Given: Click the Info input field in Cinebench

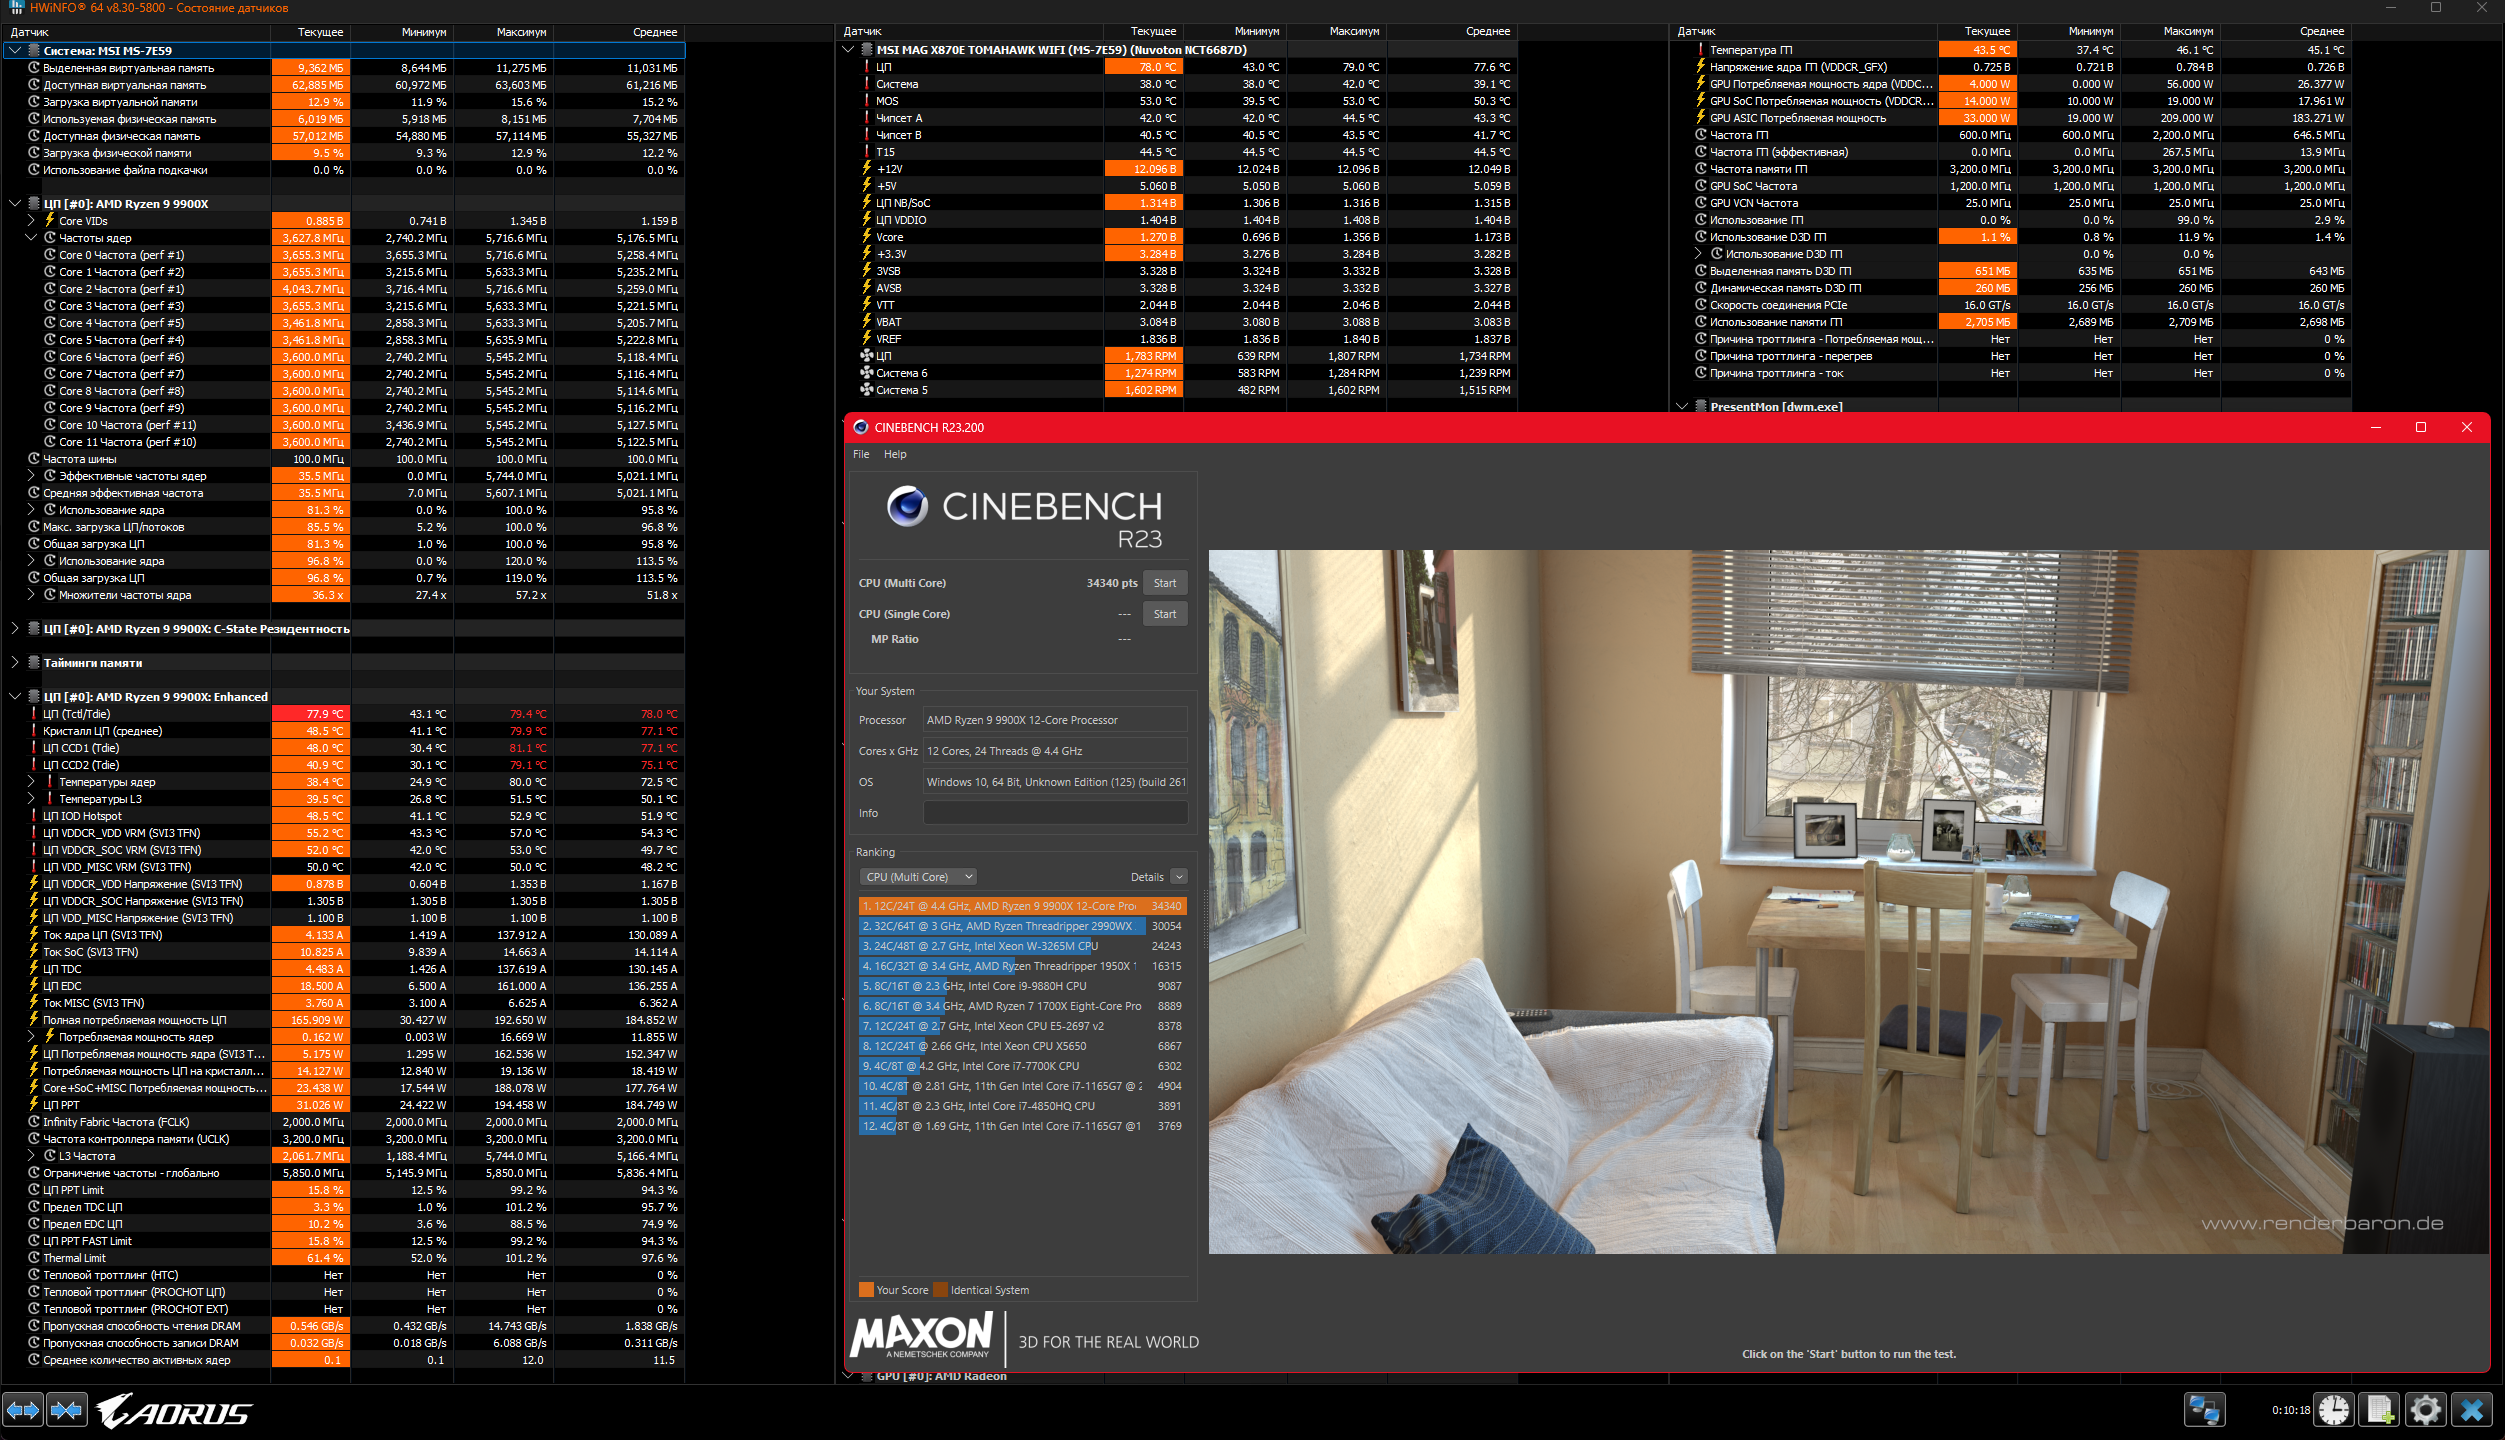Looking at the screenshot, I should (1055, 813).
